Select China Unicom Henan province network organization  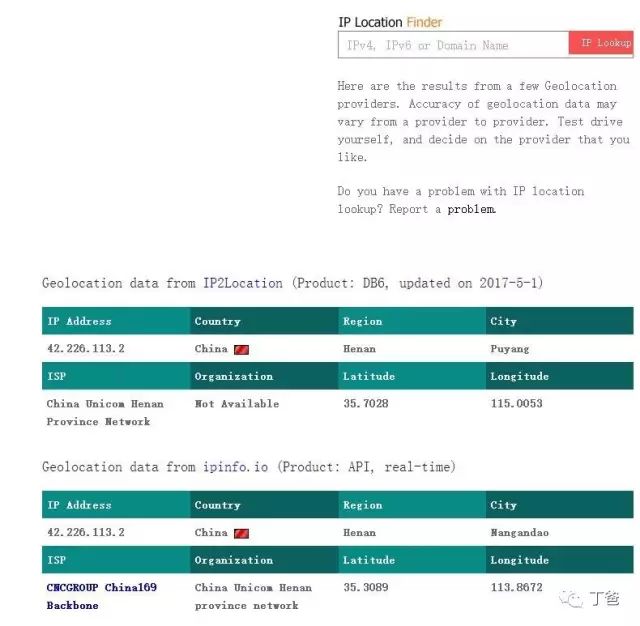253,596
